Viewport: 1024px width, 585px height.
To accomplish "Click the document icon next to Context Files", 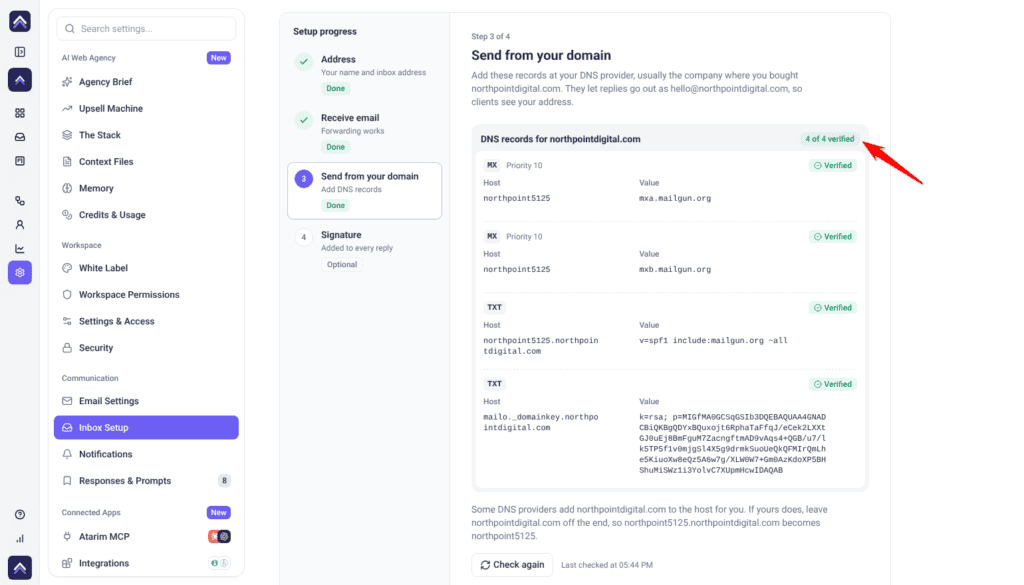I will pyautogui.click(x=67, y=161).
